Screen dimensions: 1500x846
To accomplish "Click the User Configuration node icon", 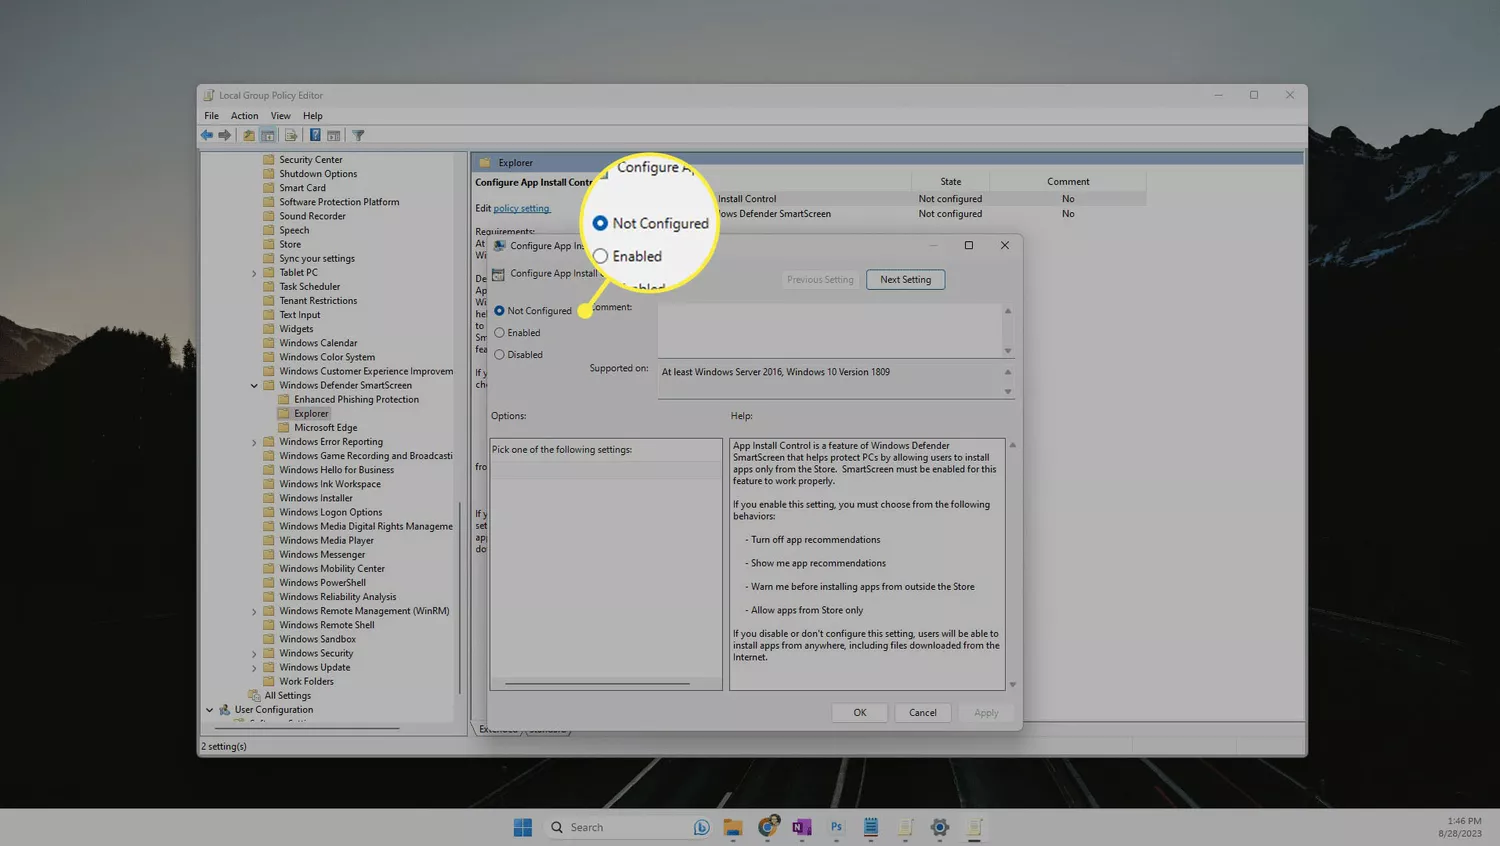I will (225, 709).
